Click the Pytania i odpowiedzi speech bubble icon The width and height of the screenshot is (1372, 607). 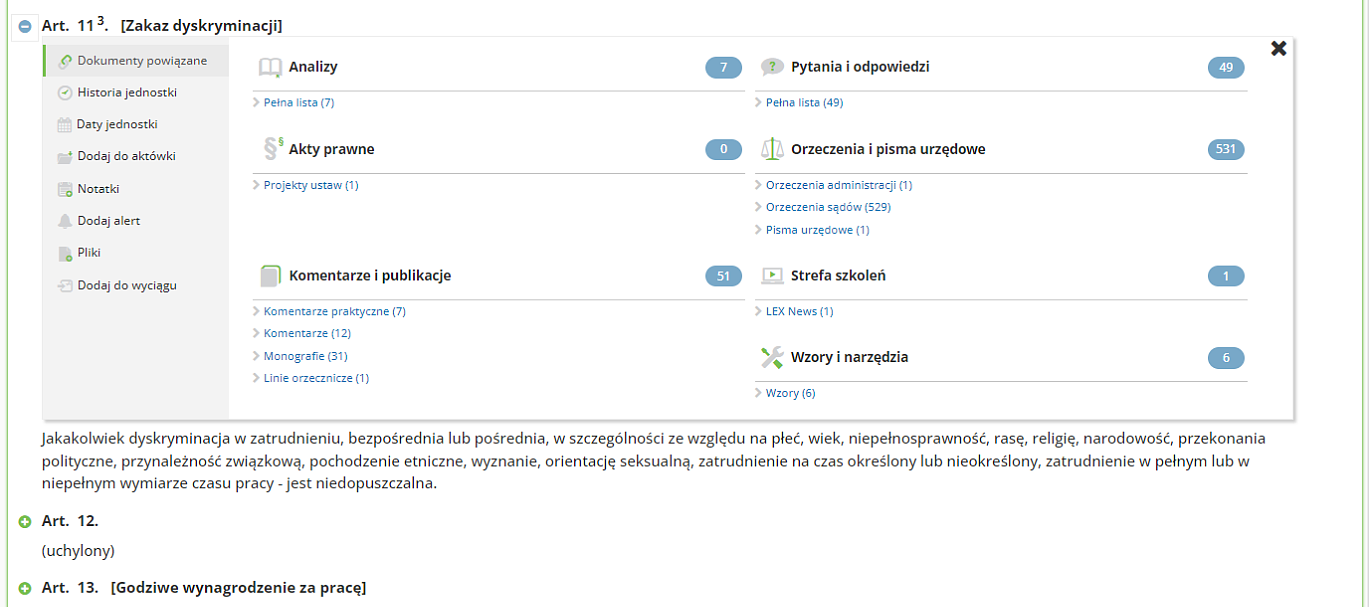pos(772,67)
